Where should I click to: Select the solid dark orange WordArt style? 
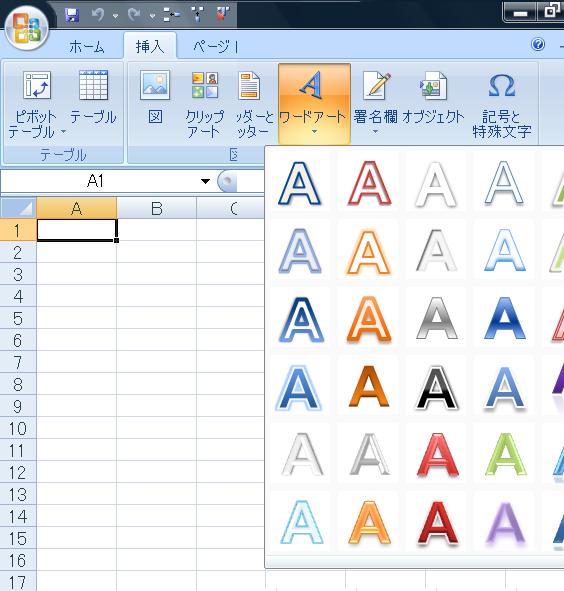pyautogui.click(x=369, y=386)
